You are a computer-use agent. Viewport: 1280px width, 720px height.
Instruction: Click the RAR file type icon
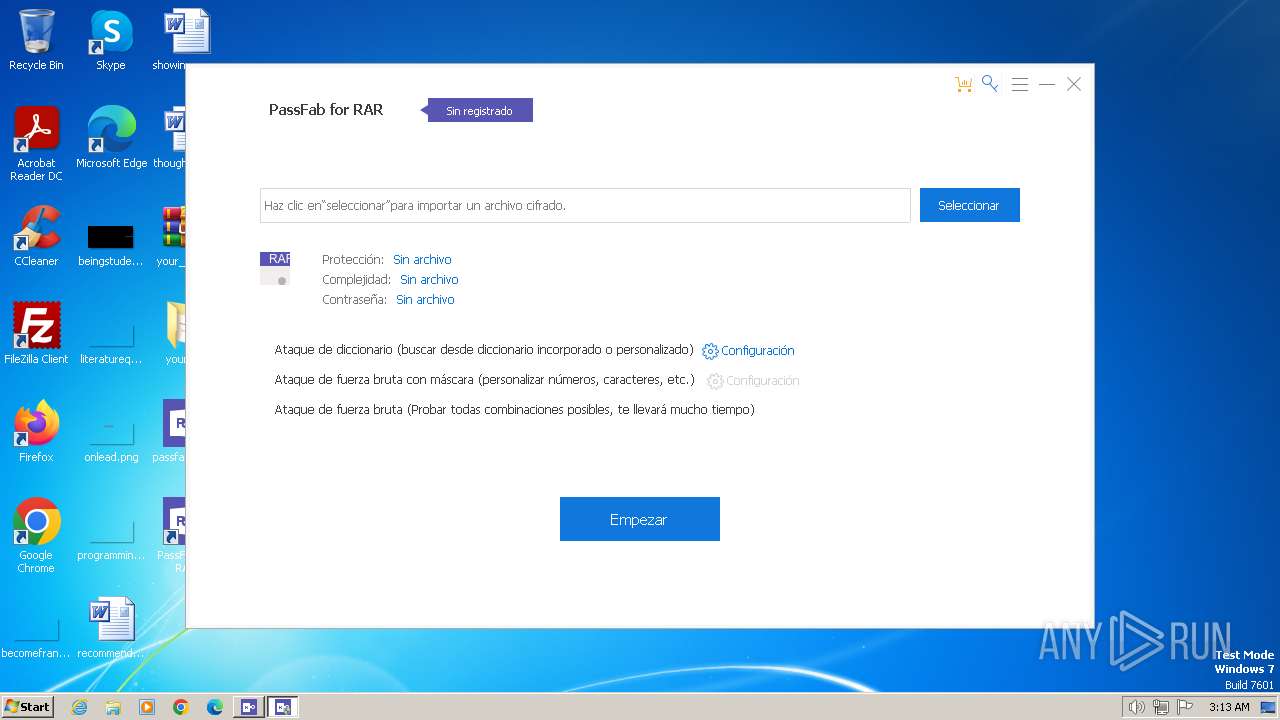pos(275,268)
